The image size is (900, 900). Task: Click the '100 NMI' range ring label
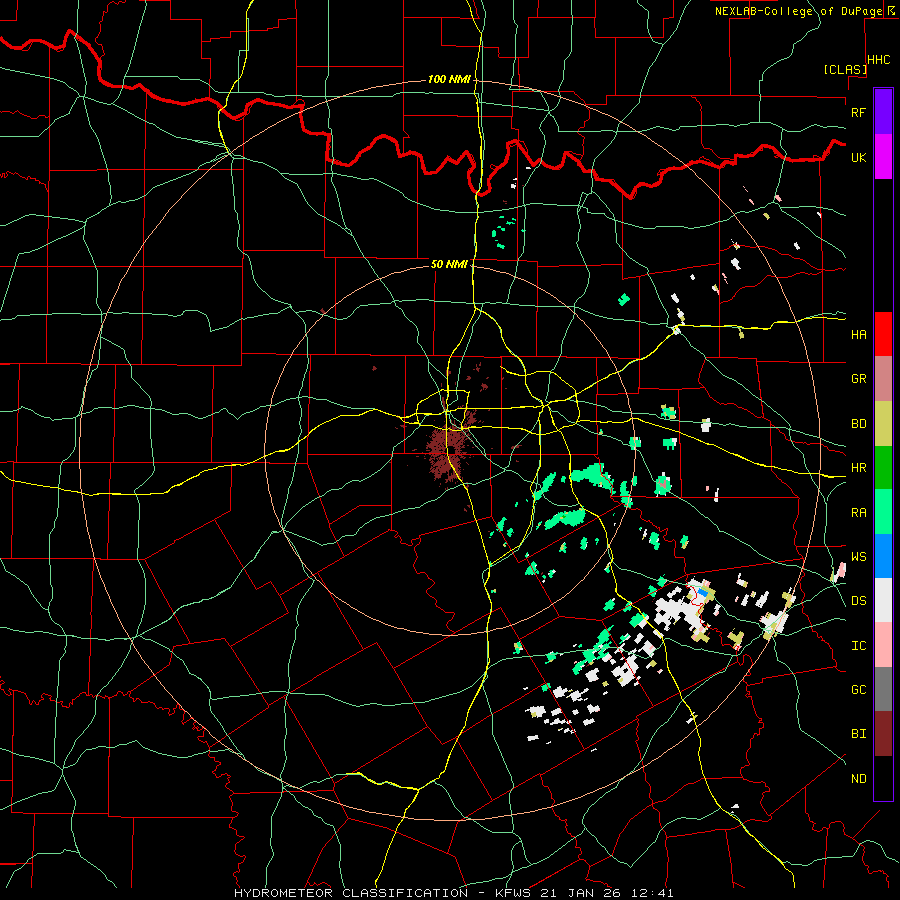coord(449,79)
